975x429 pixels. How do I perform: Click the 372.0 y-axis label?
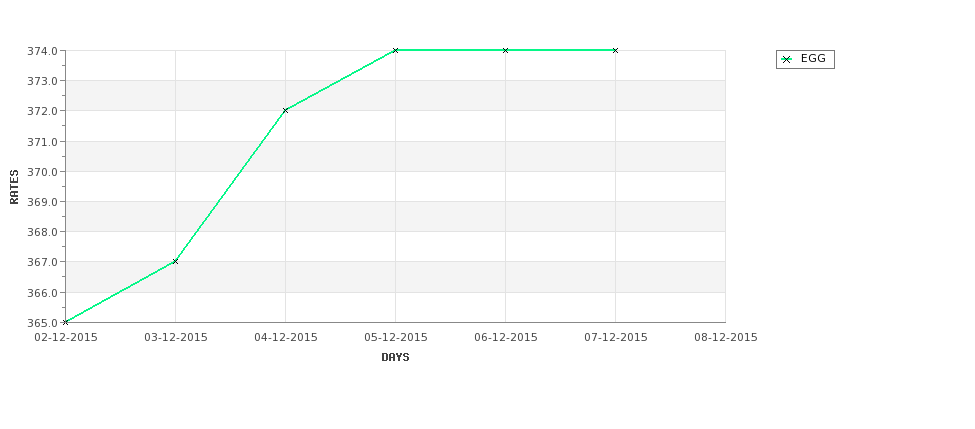click(42, 111)
